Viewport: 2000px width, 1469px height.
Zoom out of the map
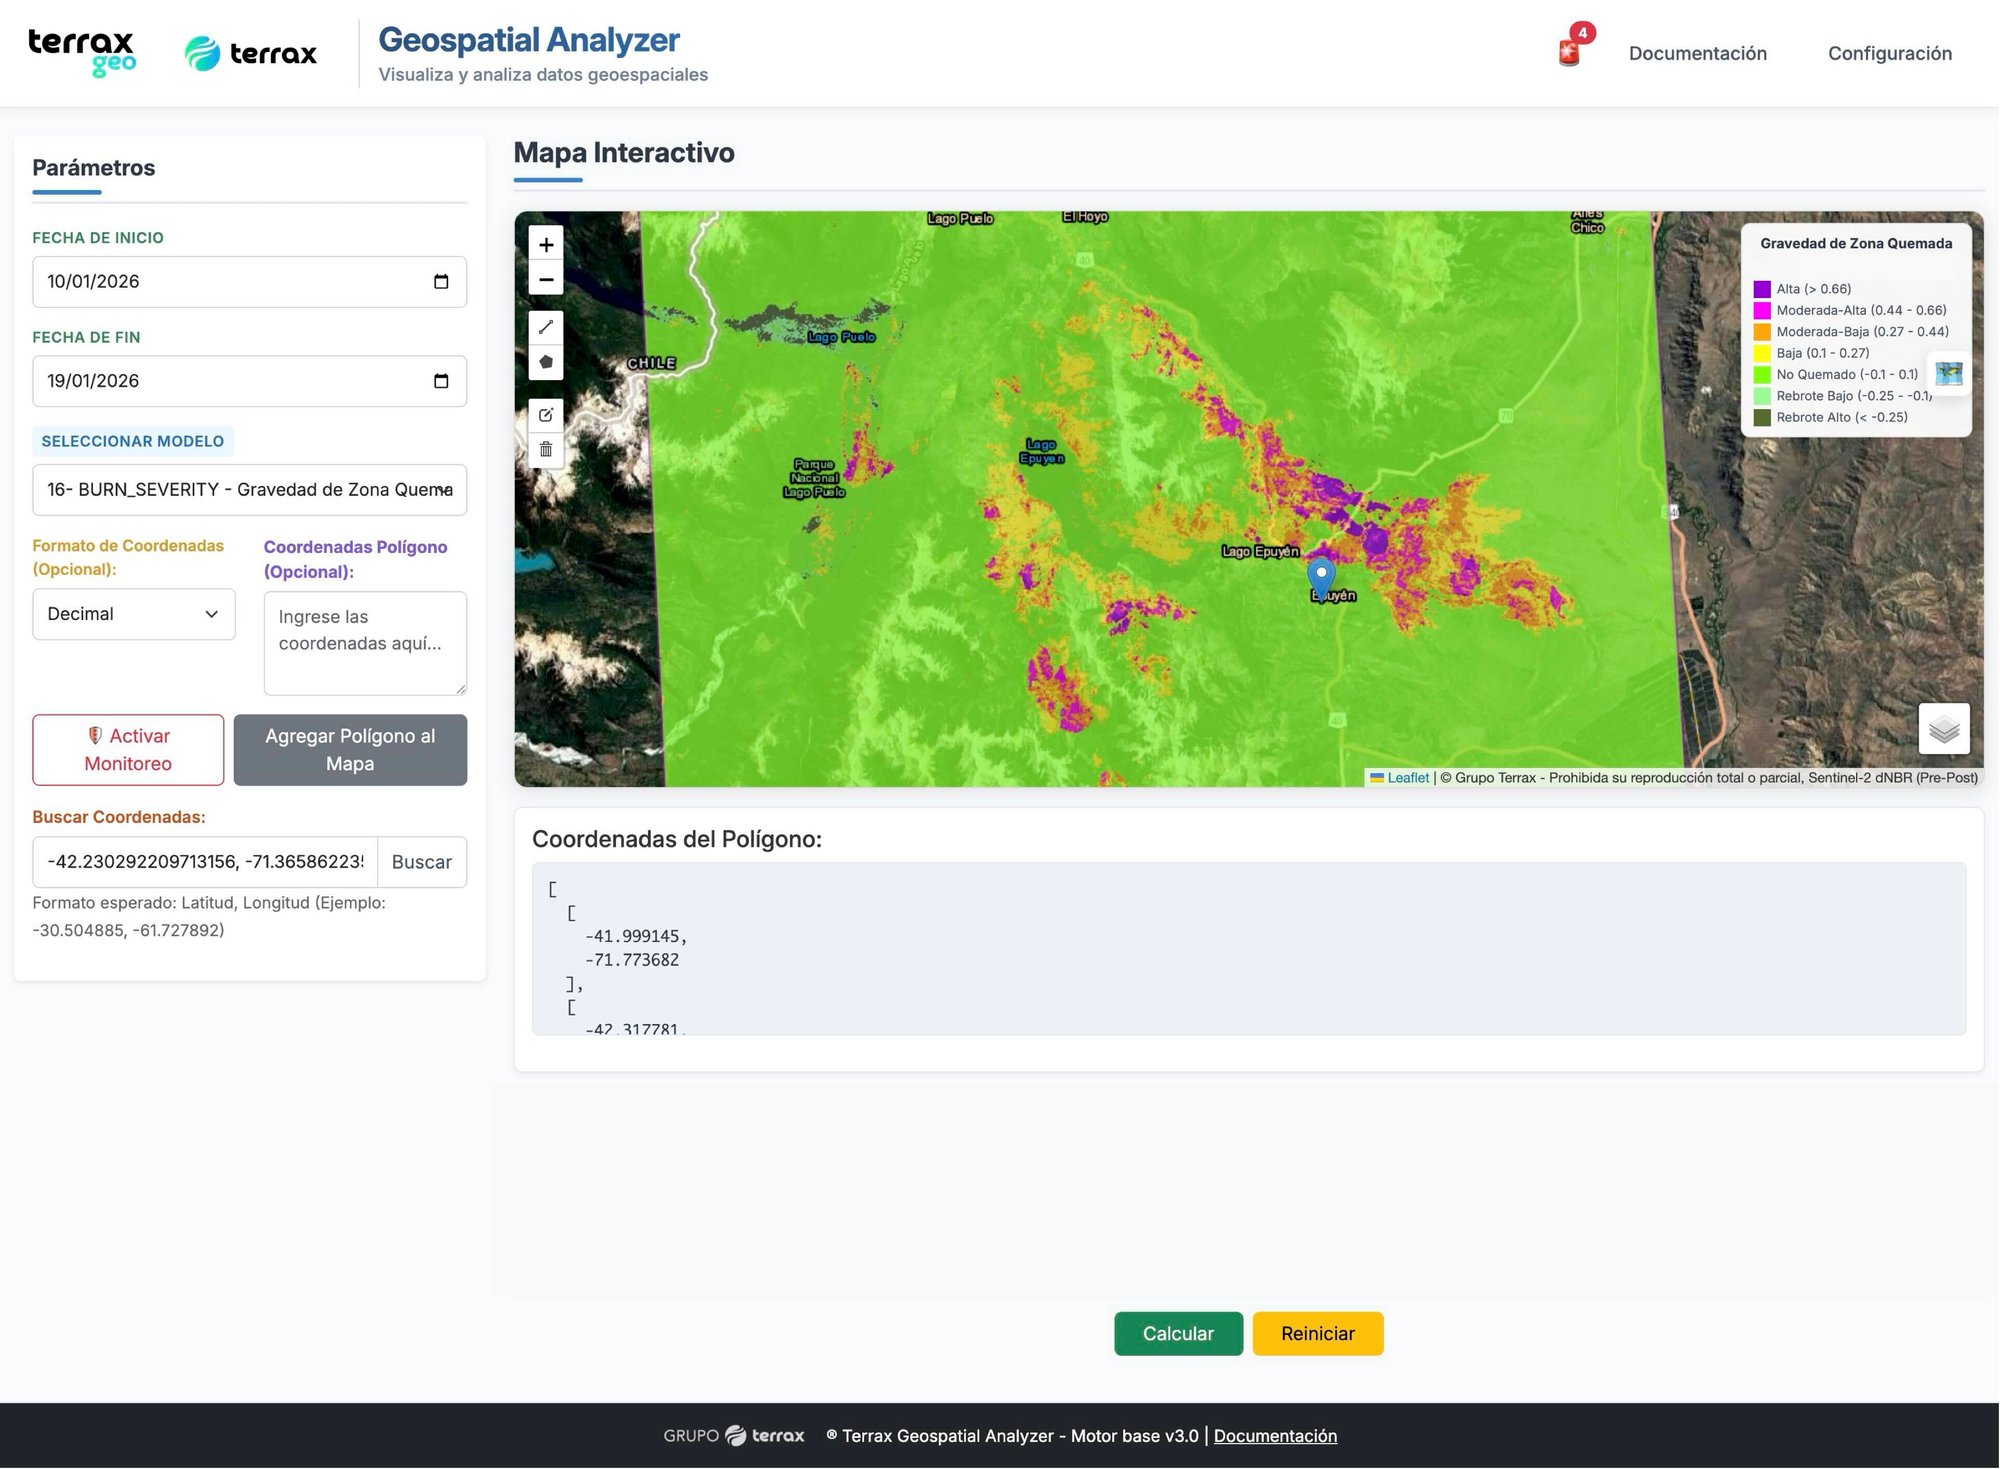pyautogui.click(x=546, y=279)
